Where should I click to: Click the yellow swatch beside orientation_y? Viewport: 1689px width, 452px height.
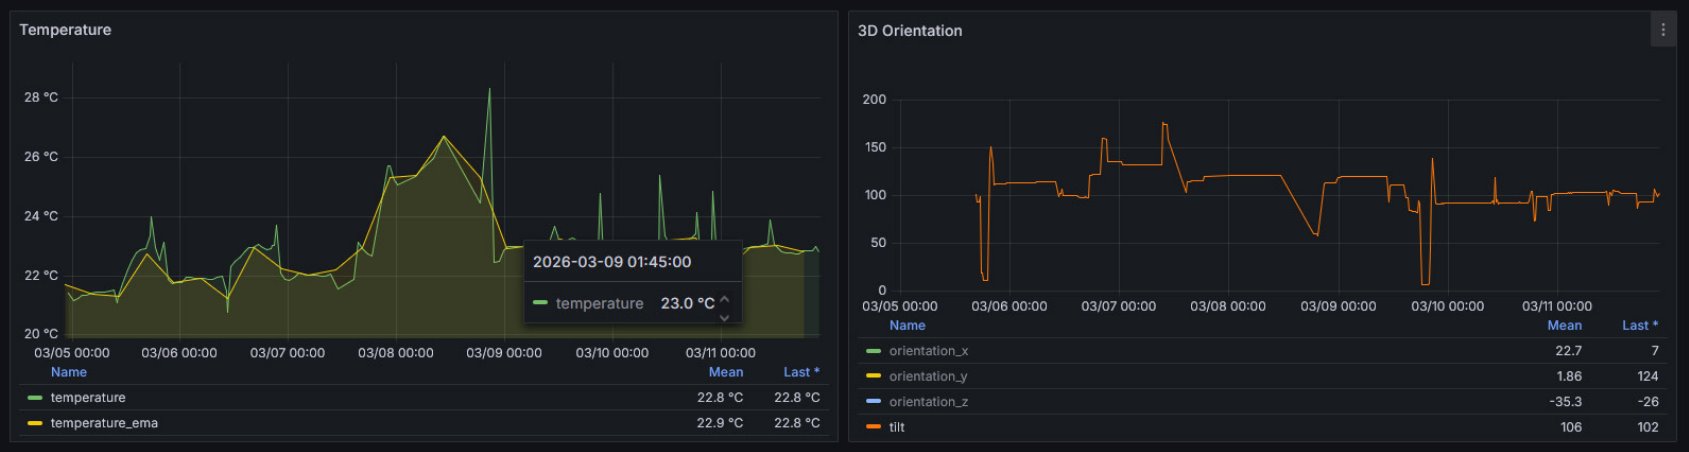(x=873, y=377)
